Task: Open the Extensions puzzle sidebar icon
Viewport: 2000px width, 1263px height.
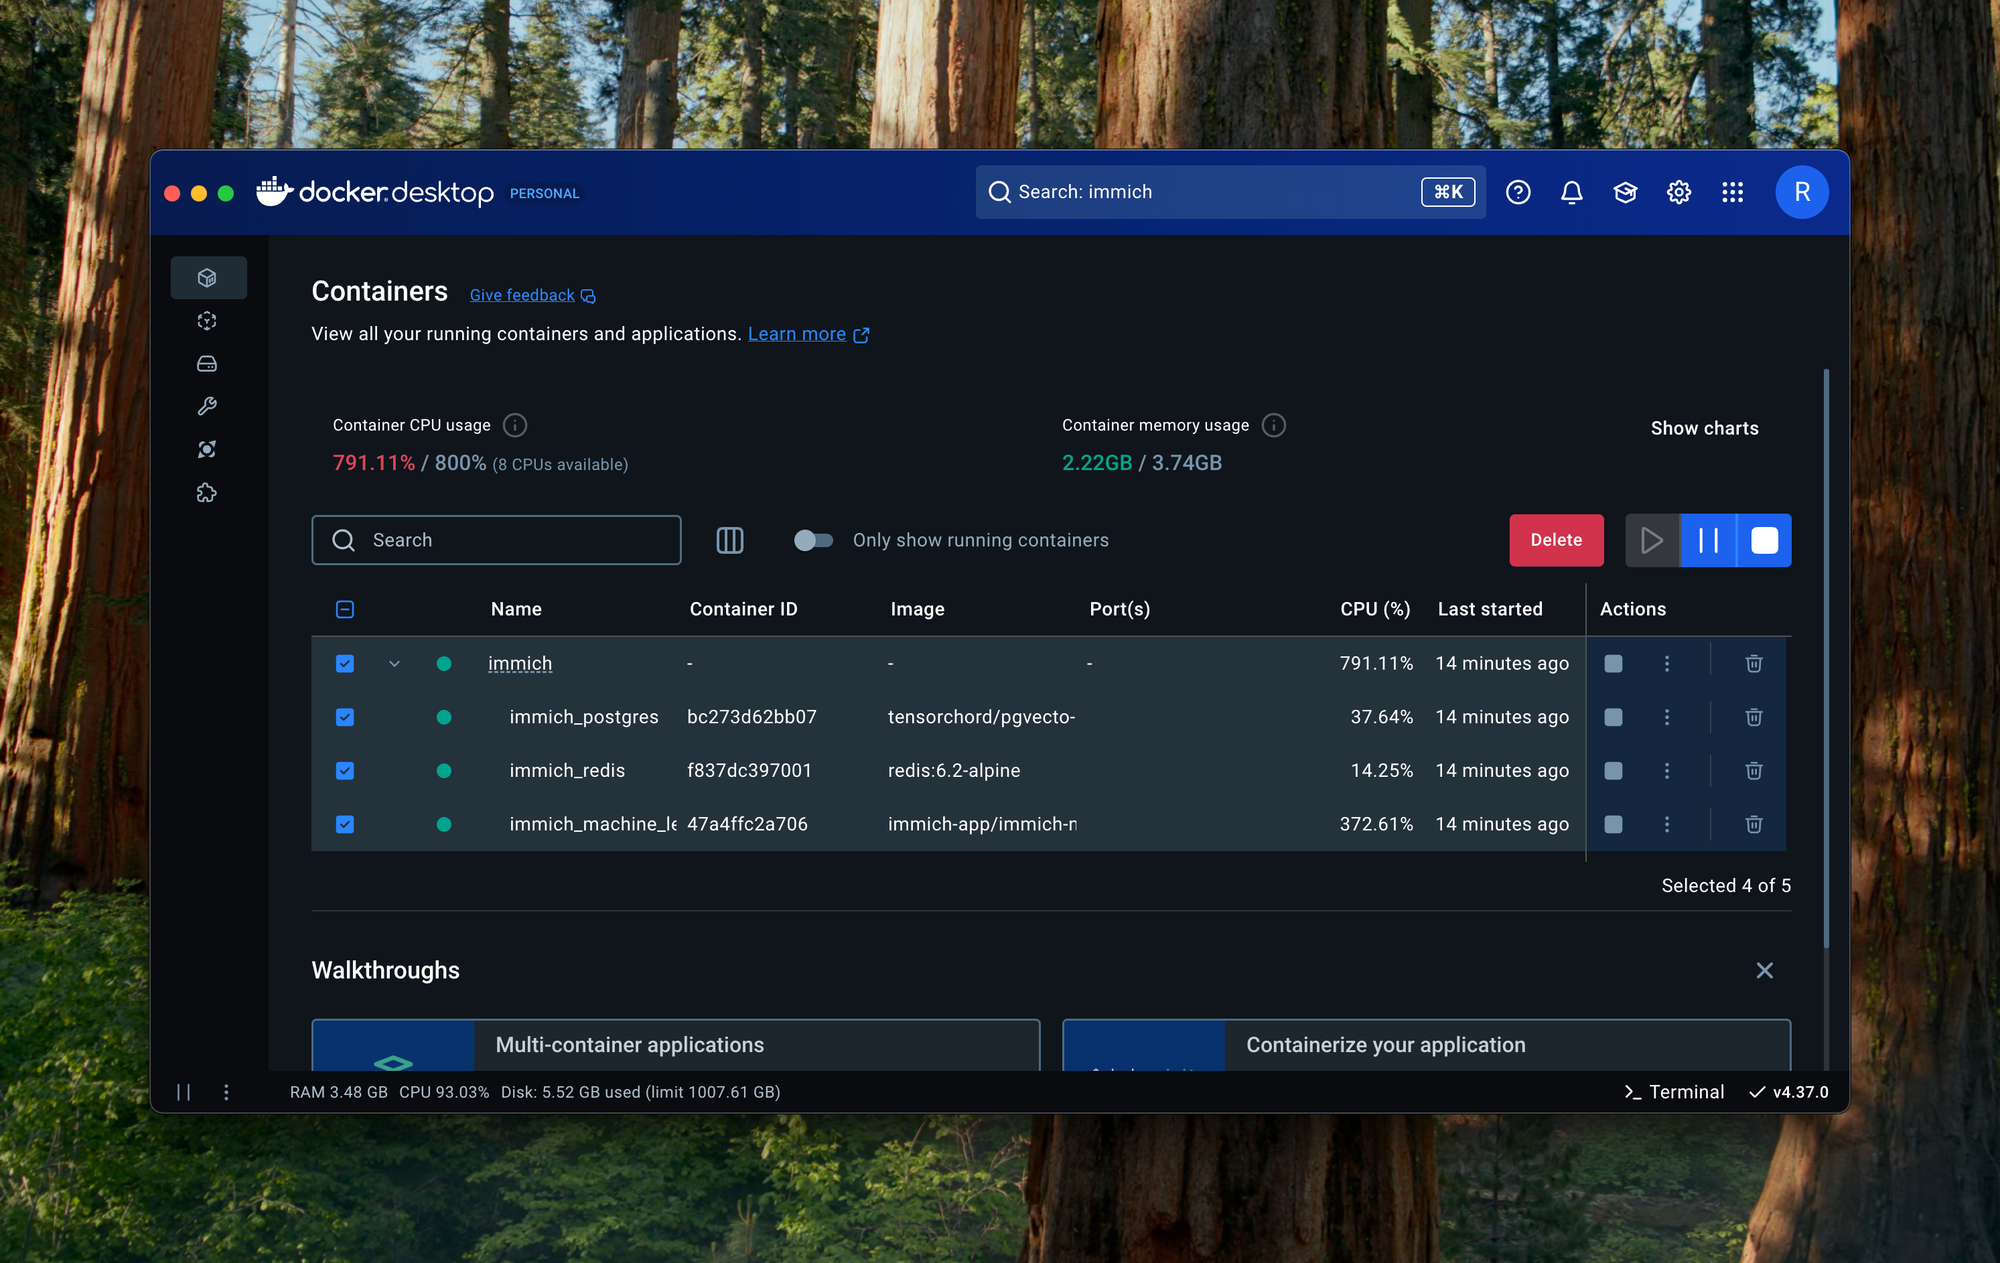Action: (207, 493)
